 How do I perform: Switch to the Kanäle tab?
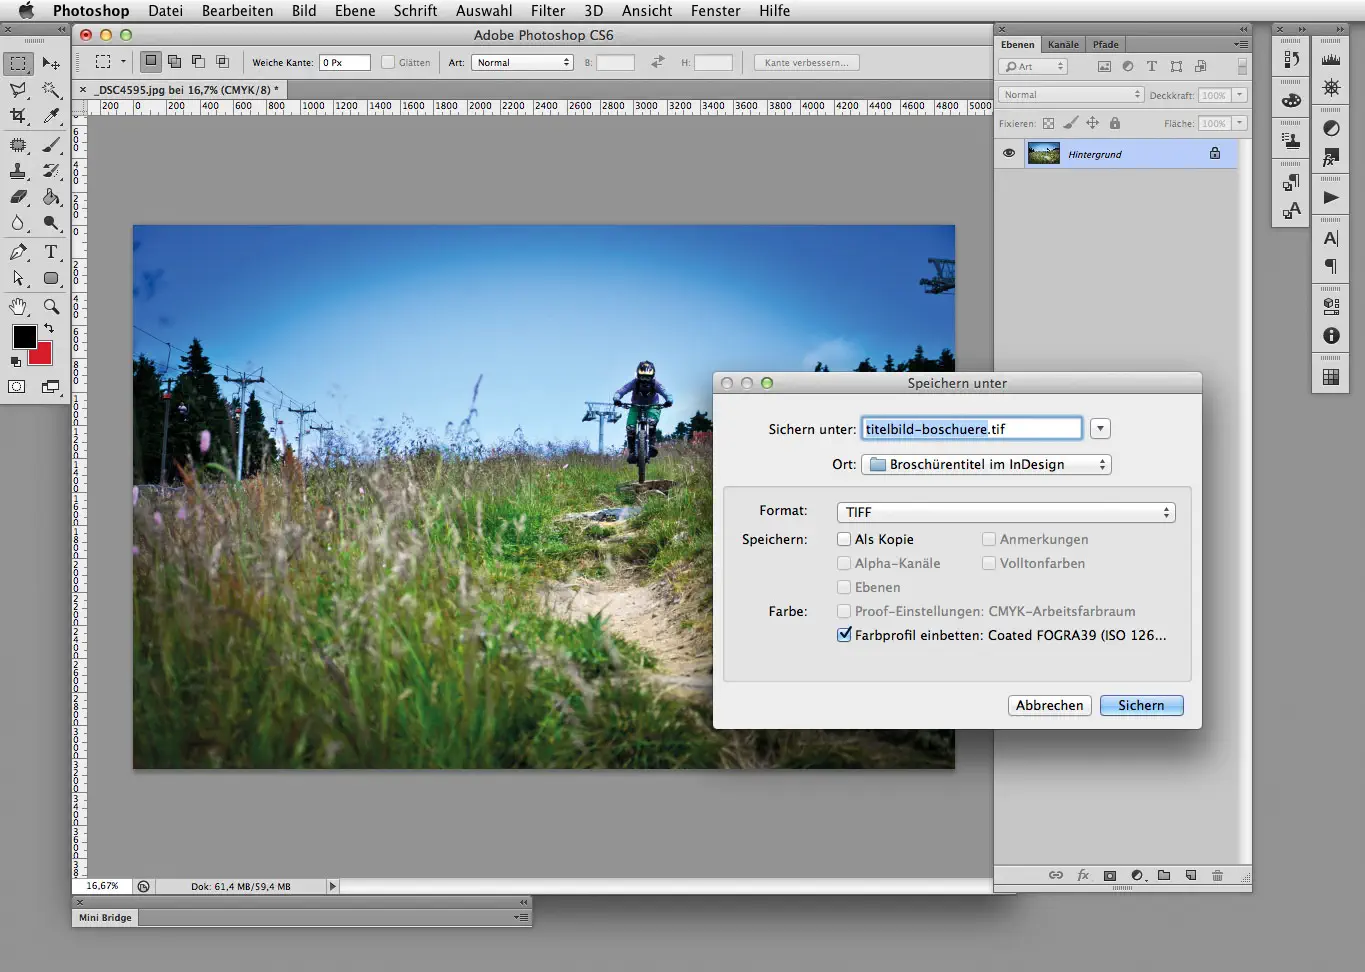pos(1063,44)
